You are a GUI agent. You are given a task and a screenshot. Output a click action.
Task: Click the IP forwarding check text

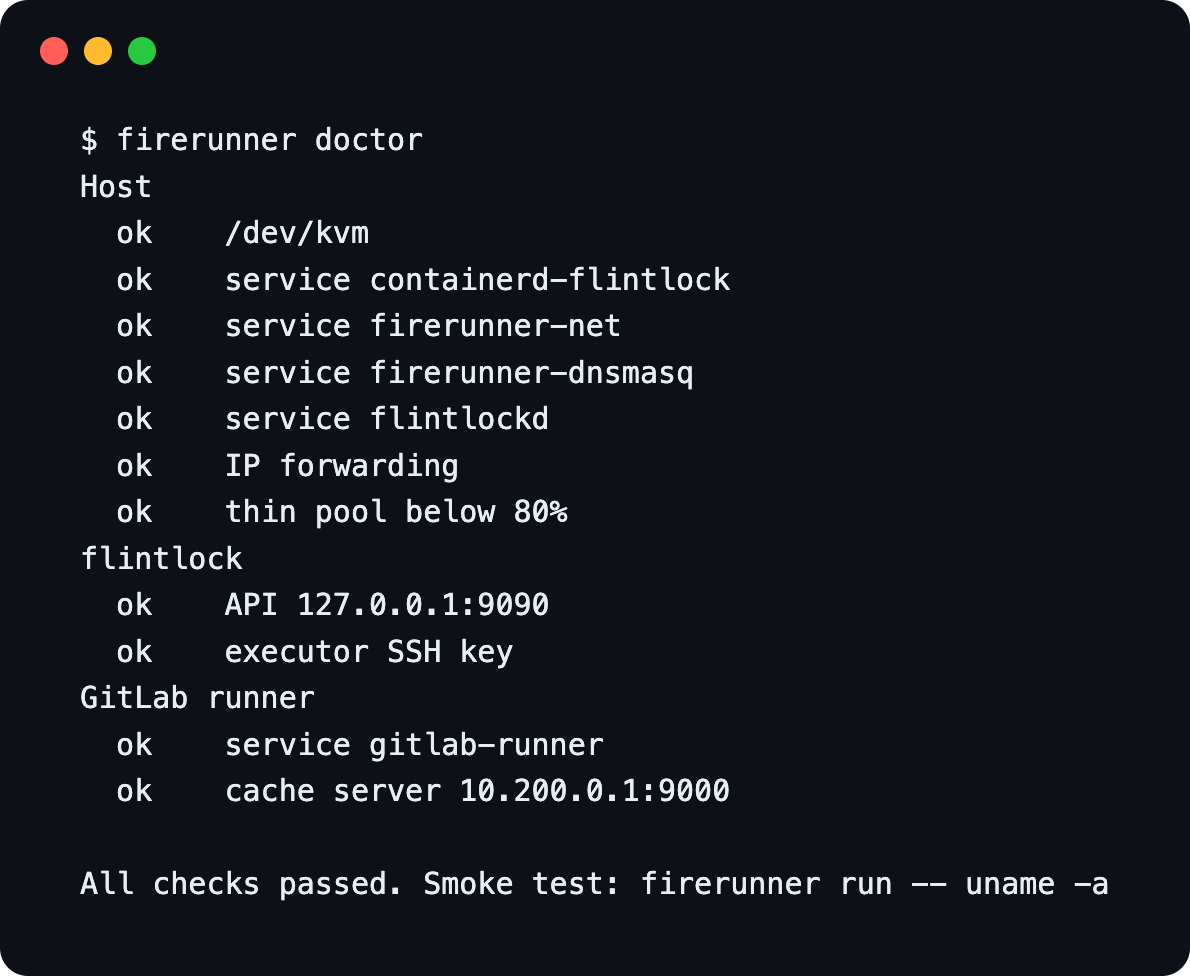[342, 466]
